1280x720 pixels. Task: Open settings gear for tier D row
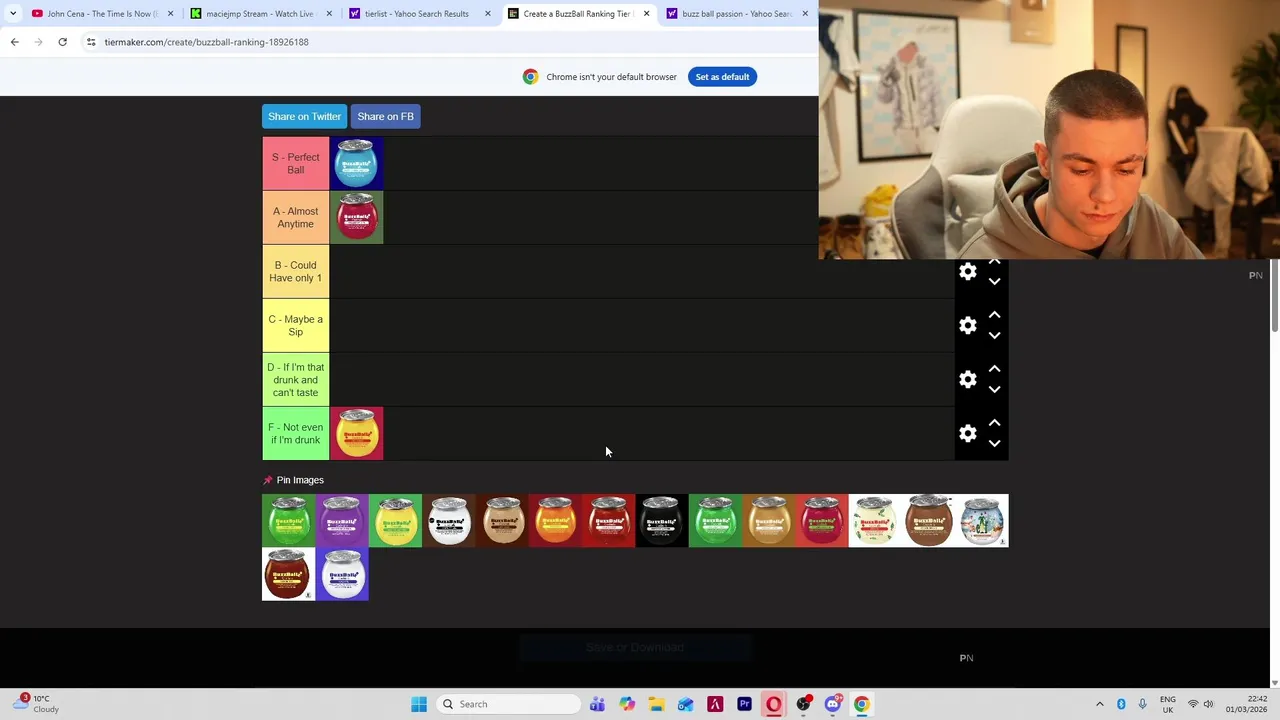pyautogui.click(x=968, y=380)
